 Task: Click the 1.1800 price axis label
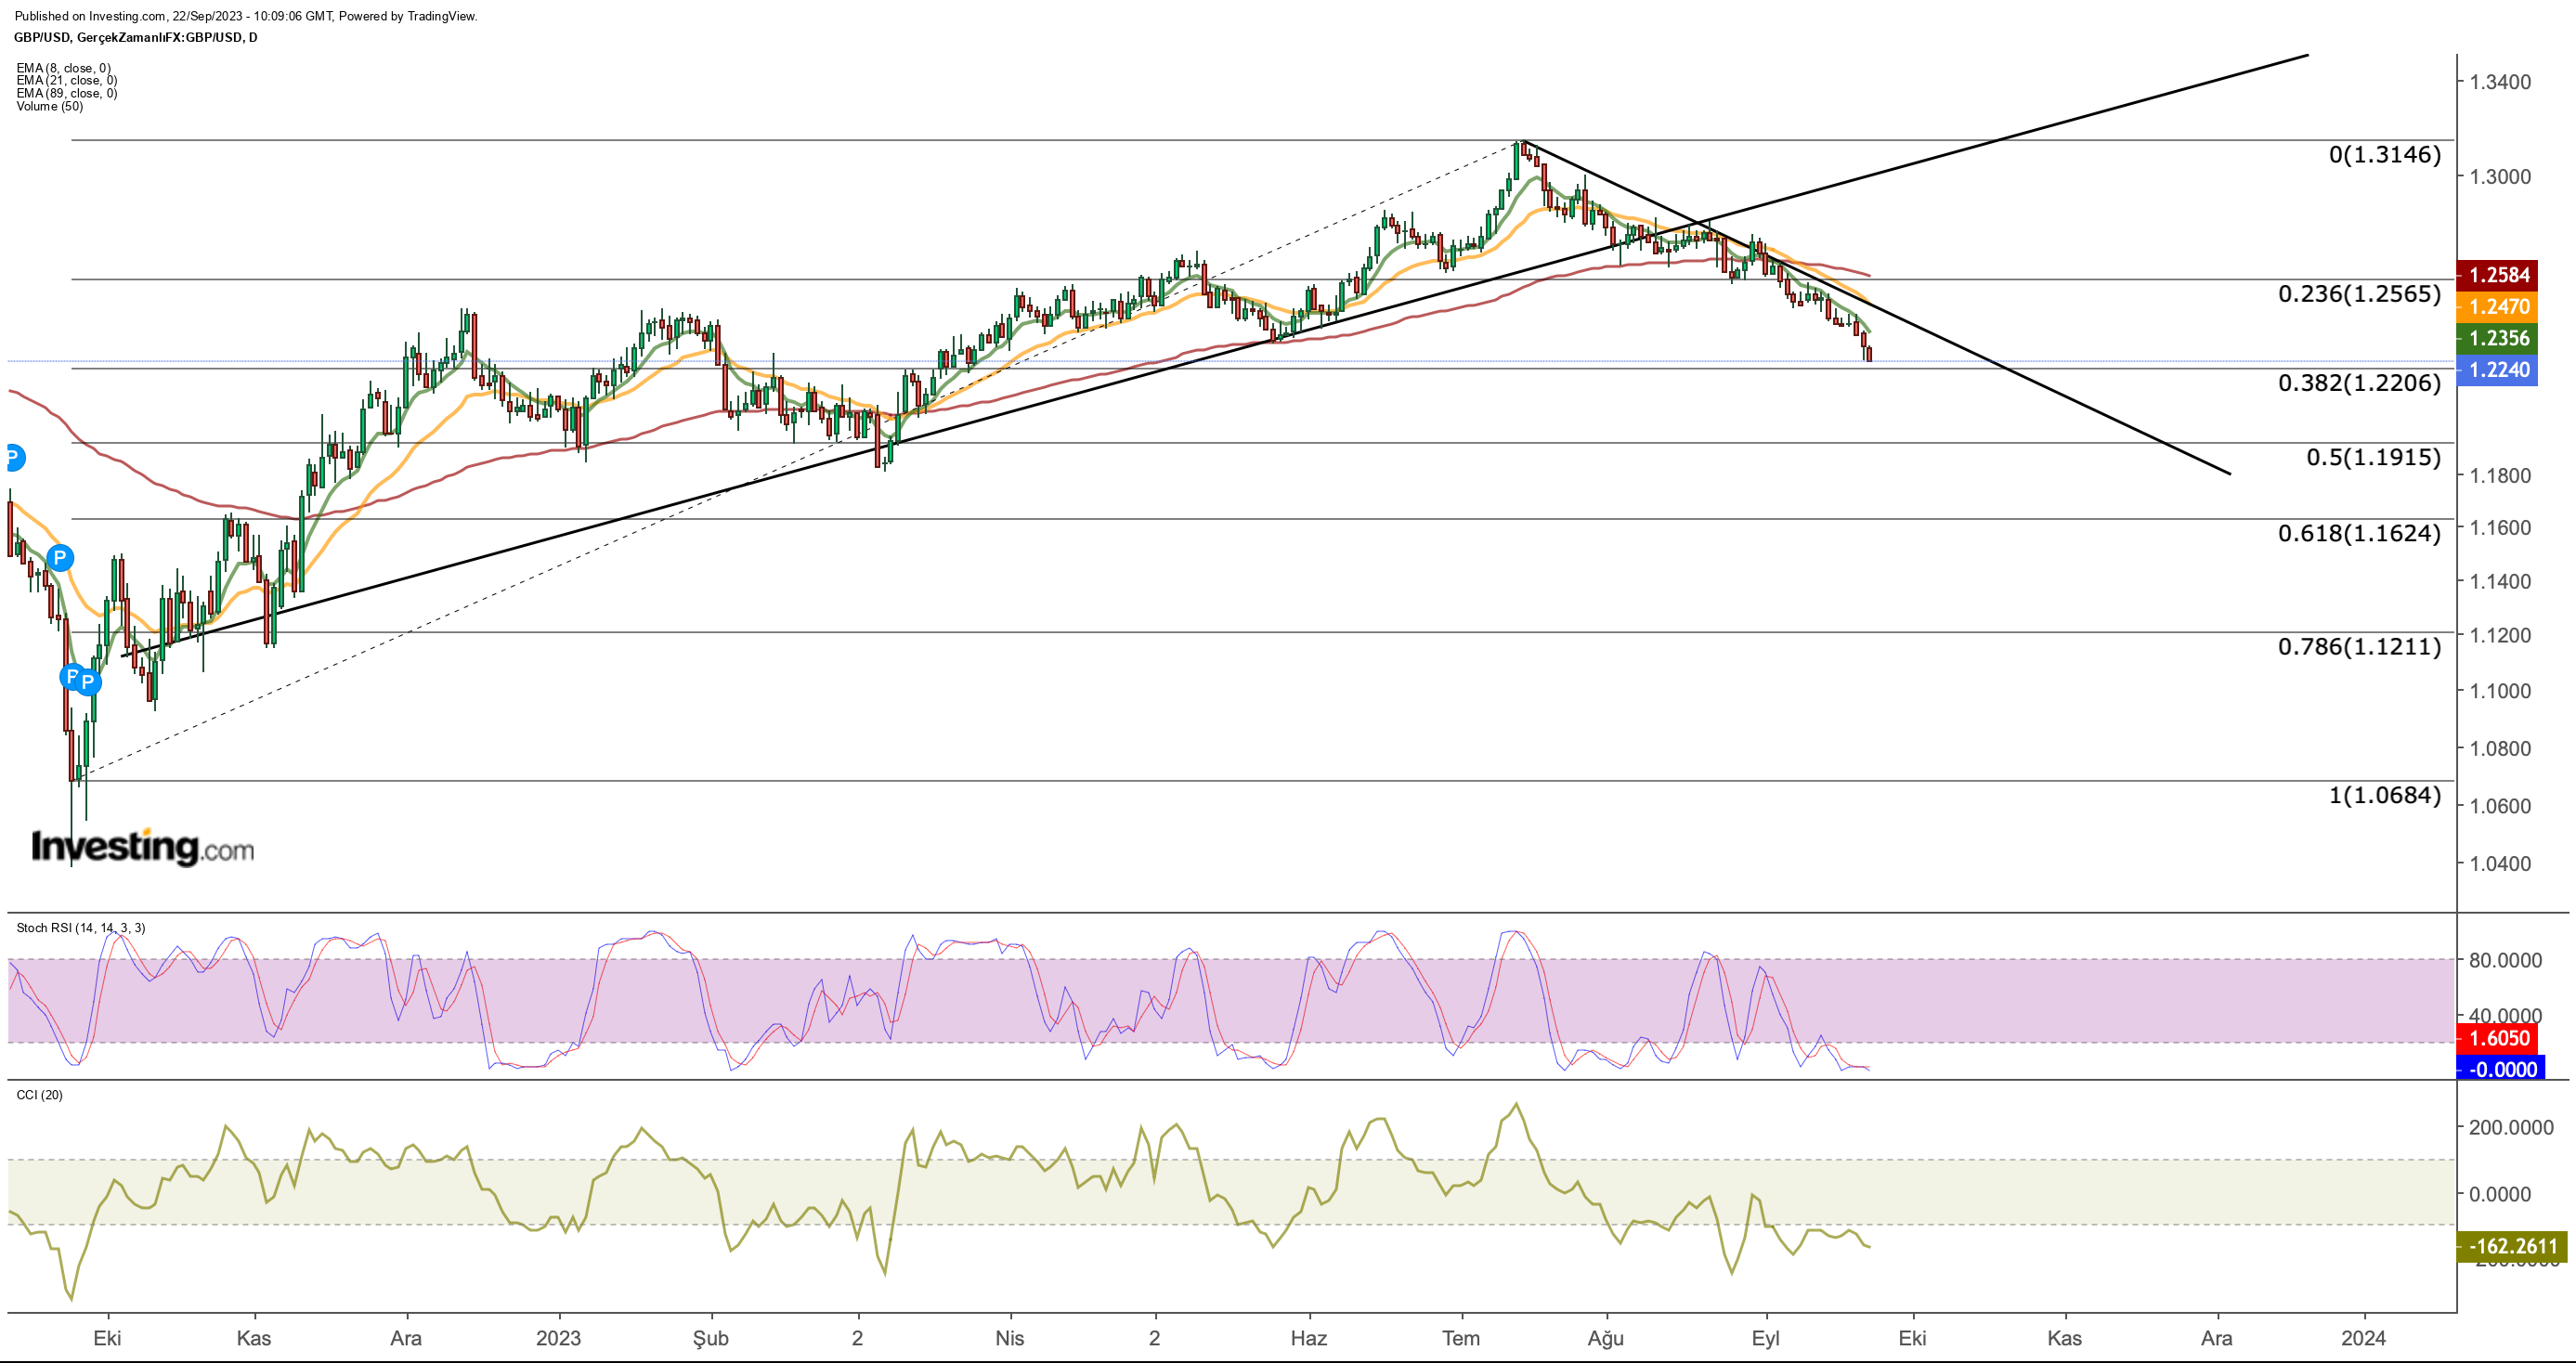(x=2500, y=476)
